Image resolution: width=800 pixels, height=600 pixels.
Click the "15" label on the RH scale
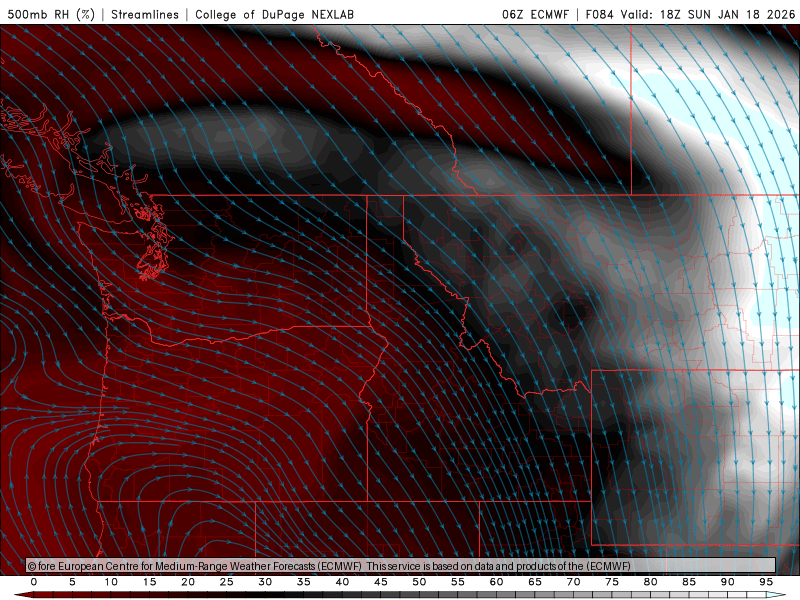tap(149, 582)
